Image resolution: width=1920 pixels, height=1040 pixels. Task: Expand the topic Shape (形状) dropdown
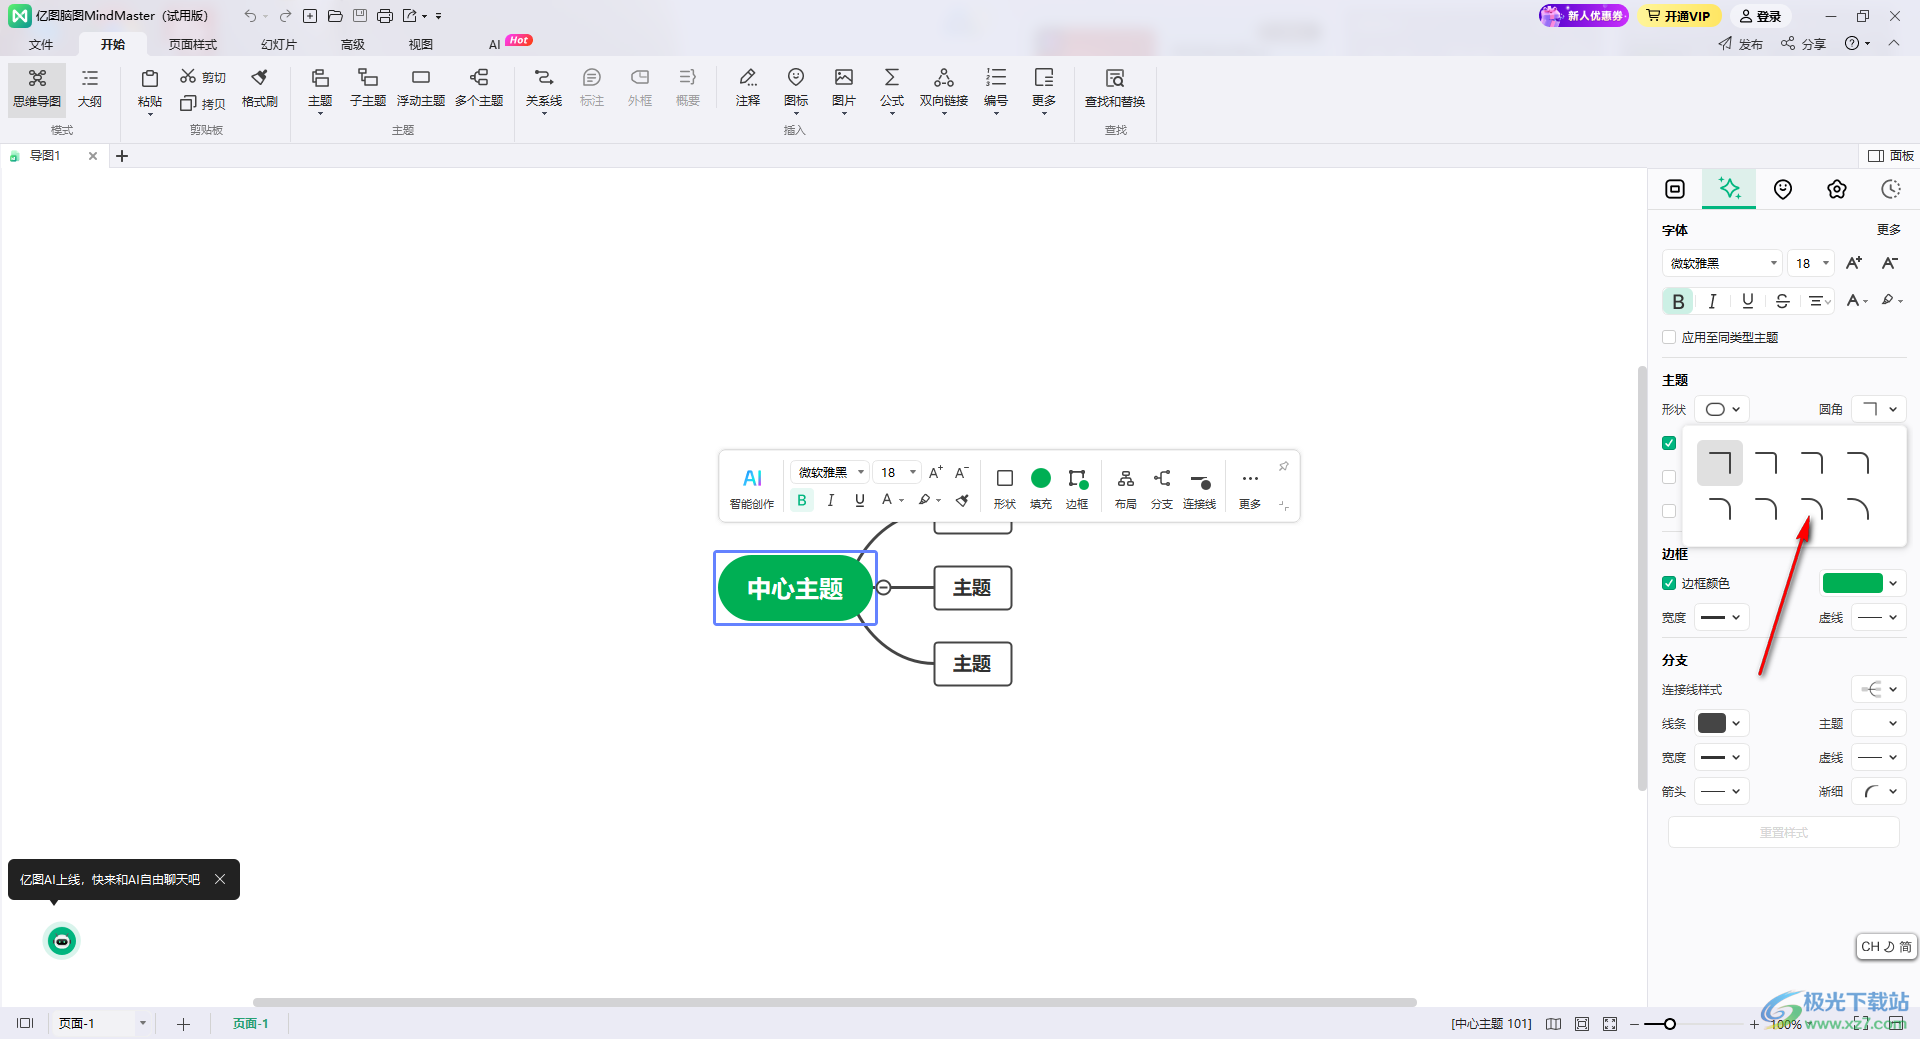point(1722,409)
